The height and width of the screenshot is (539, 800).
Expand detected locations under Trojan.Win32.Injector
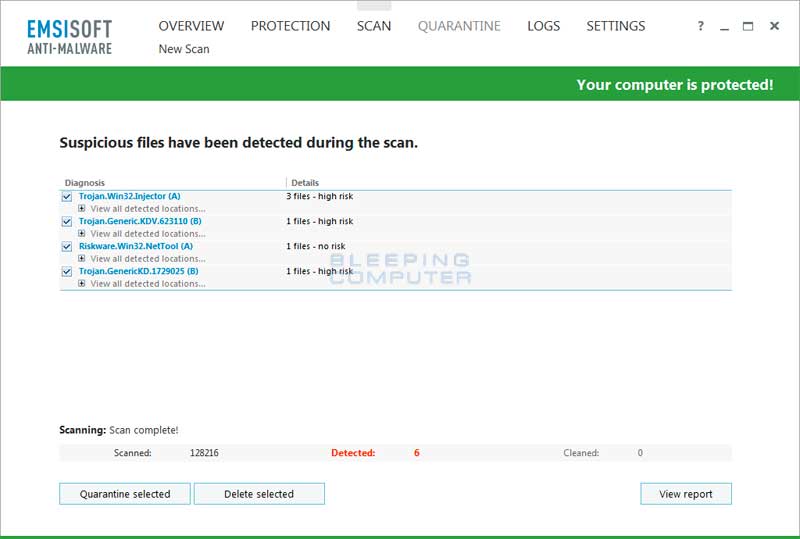82,208
